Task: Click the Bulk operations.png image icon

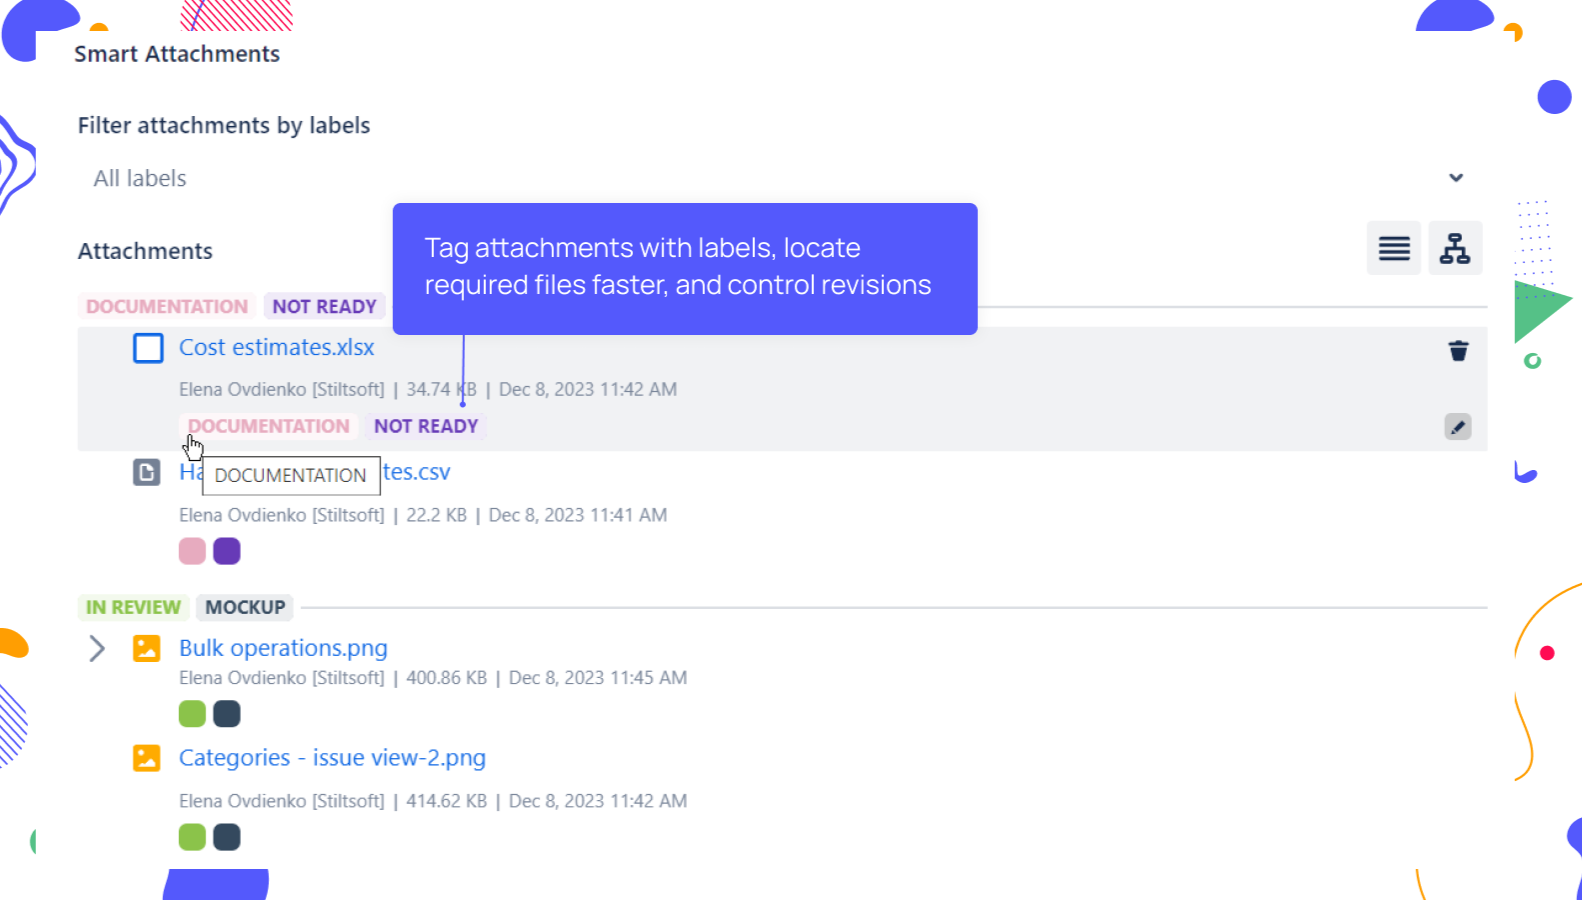Action: click(147, 648)
